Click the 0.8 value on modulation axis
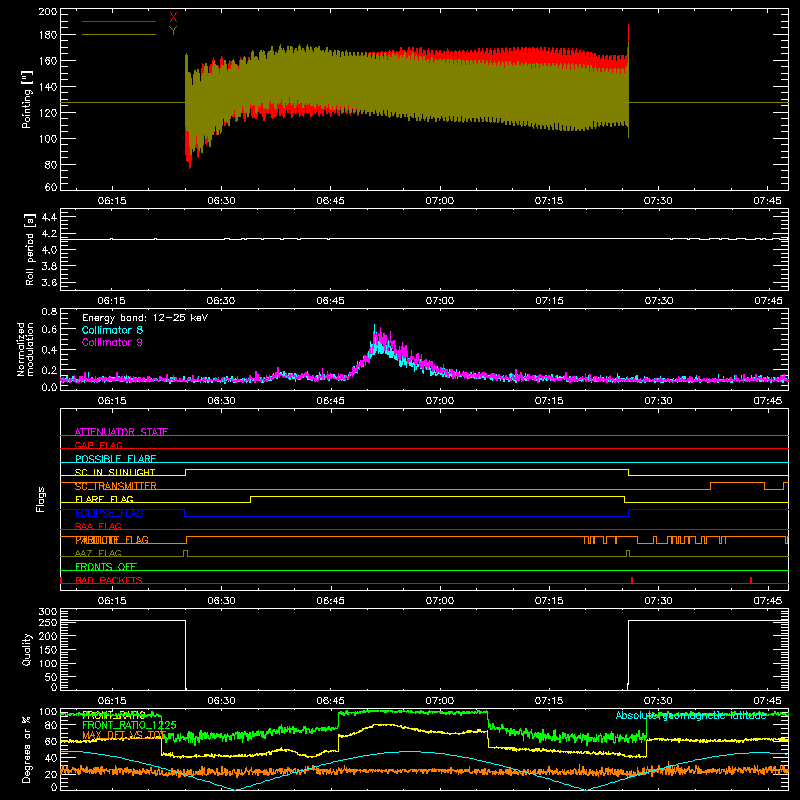The image size is (800, 800). click(49, 311)
